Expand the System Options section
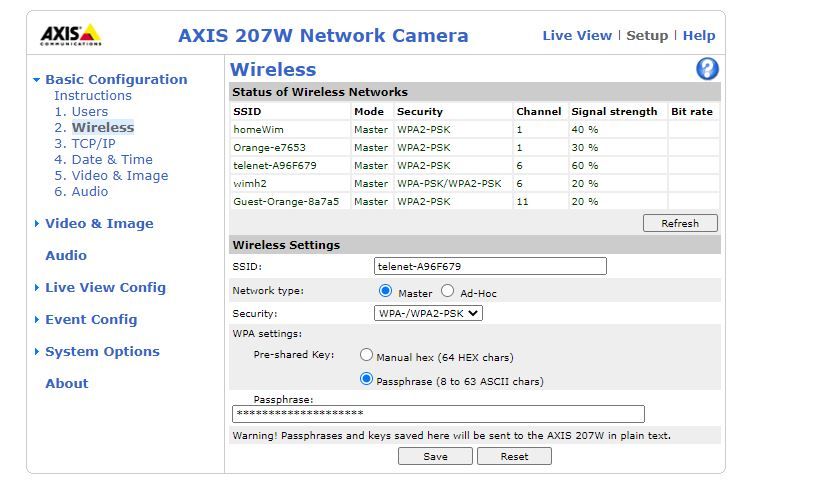820x501 pixels. pos(102,352)
